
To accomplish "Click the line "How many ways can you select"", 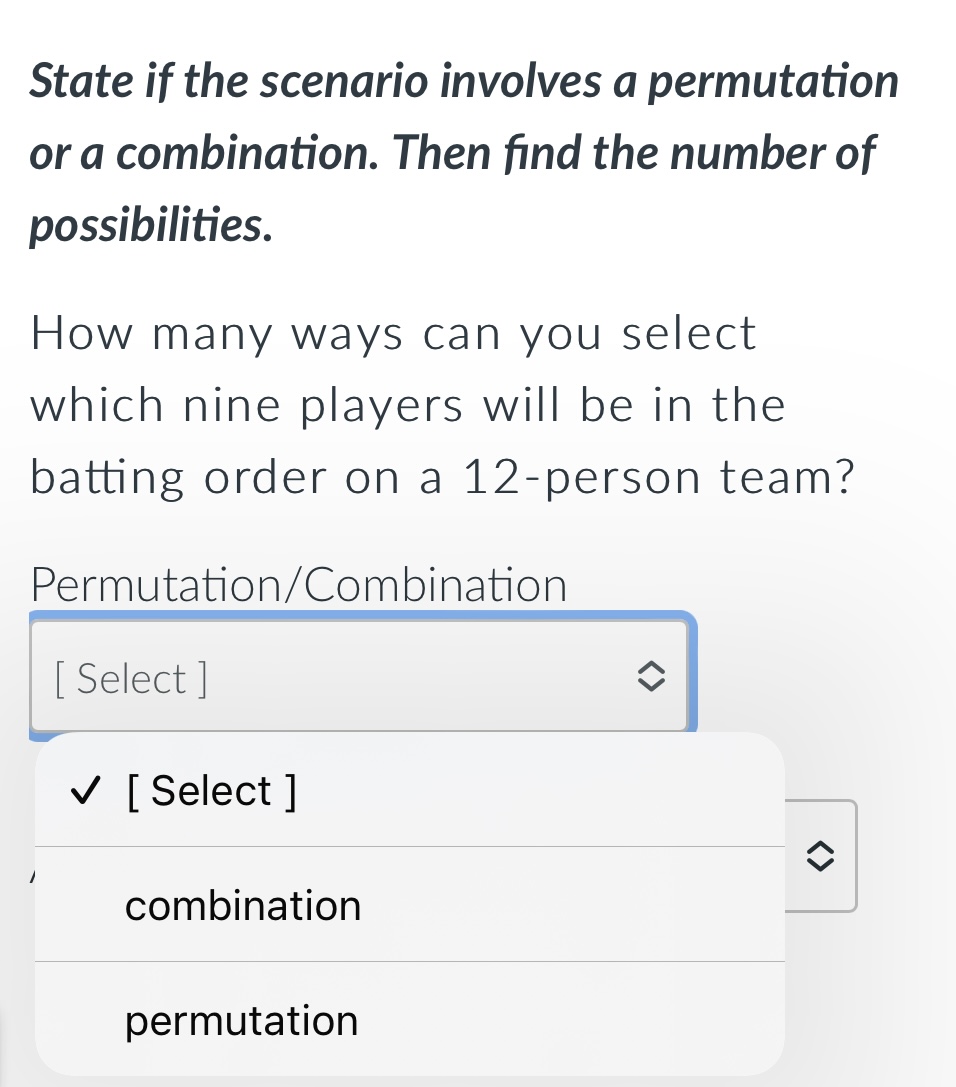I will [x=394, y=333].
